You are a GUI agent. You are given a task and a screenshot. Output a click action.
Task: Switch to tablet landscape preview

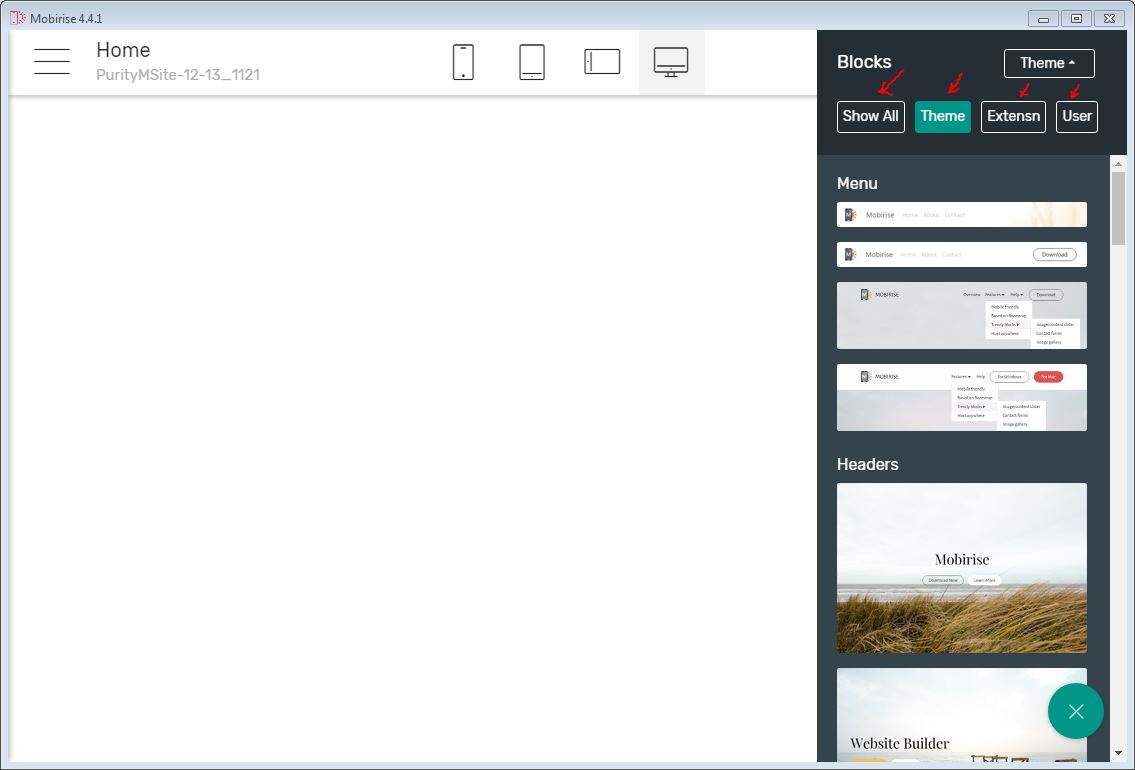(x=602, y=62)
